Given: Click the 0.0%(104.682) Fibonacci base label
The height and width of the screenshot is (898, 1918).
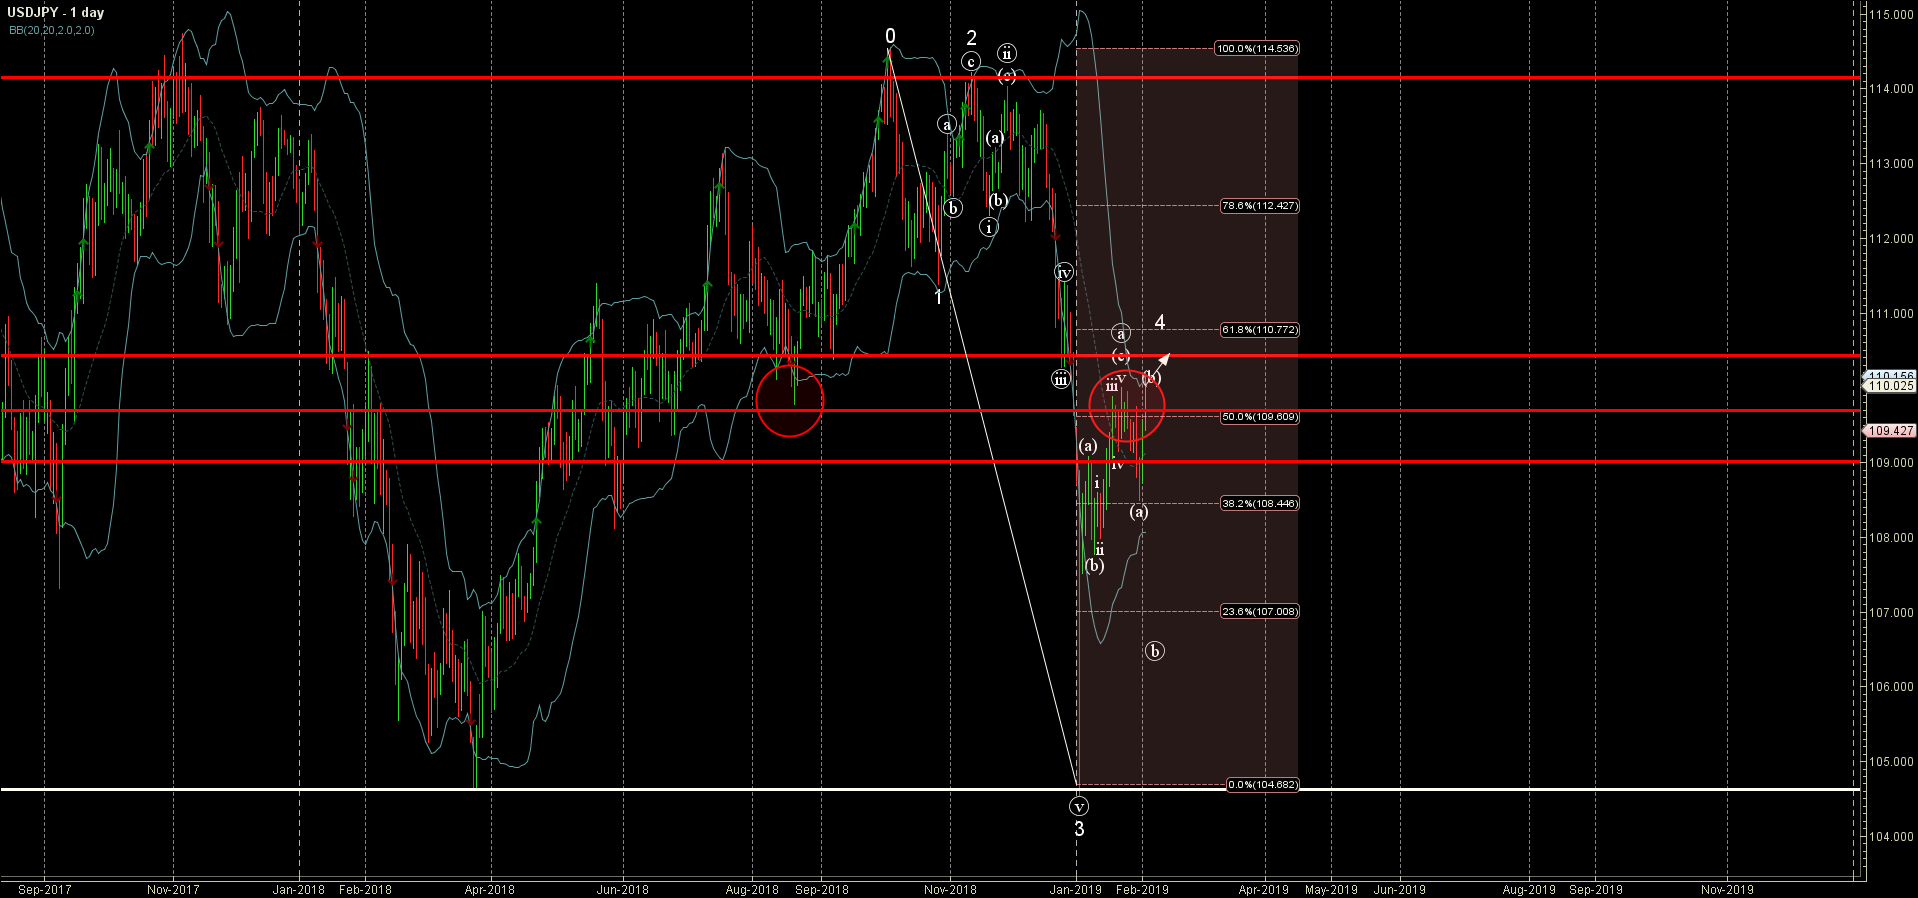Looking at the screenshot, I should [1263, 784].
